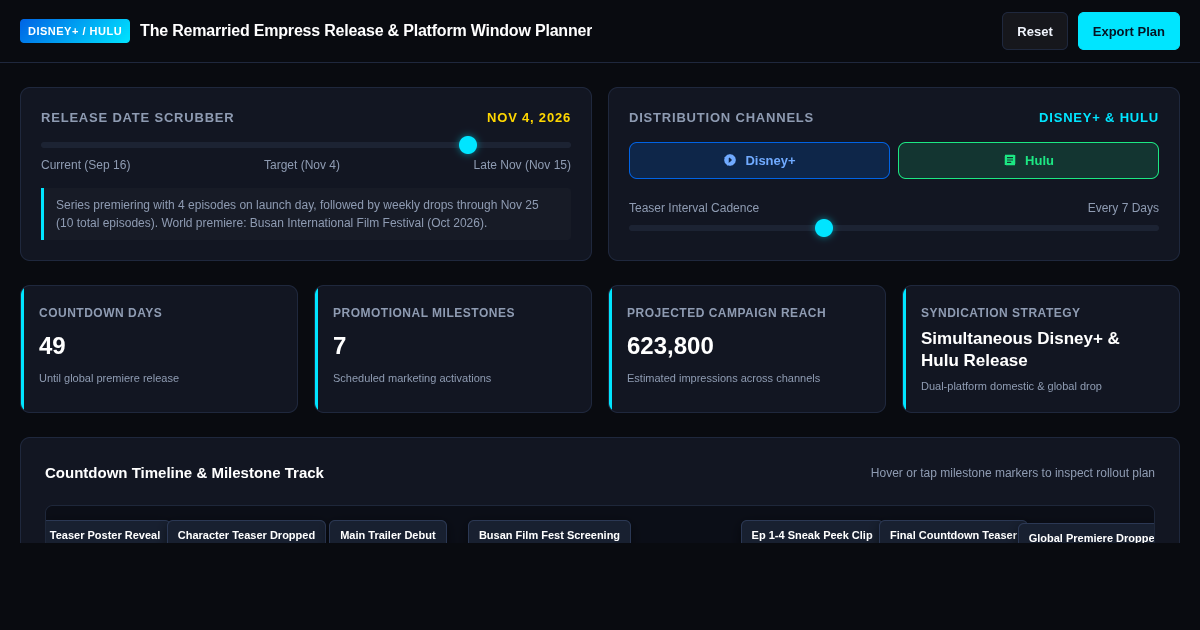This screenshot has height=630, width=1200.
Task: Export the release plan
Action: pos(1129,31)
